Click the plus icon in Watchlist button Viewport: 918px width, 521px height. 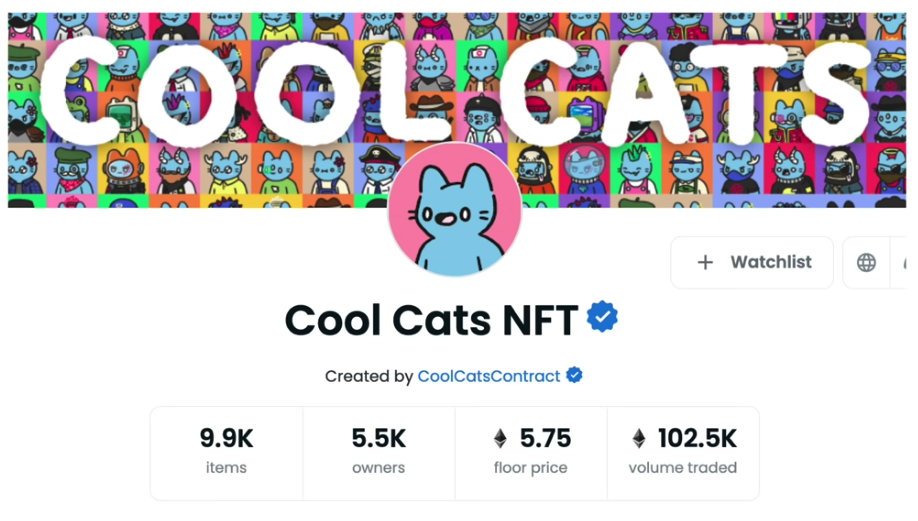[x=705, y=262]
